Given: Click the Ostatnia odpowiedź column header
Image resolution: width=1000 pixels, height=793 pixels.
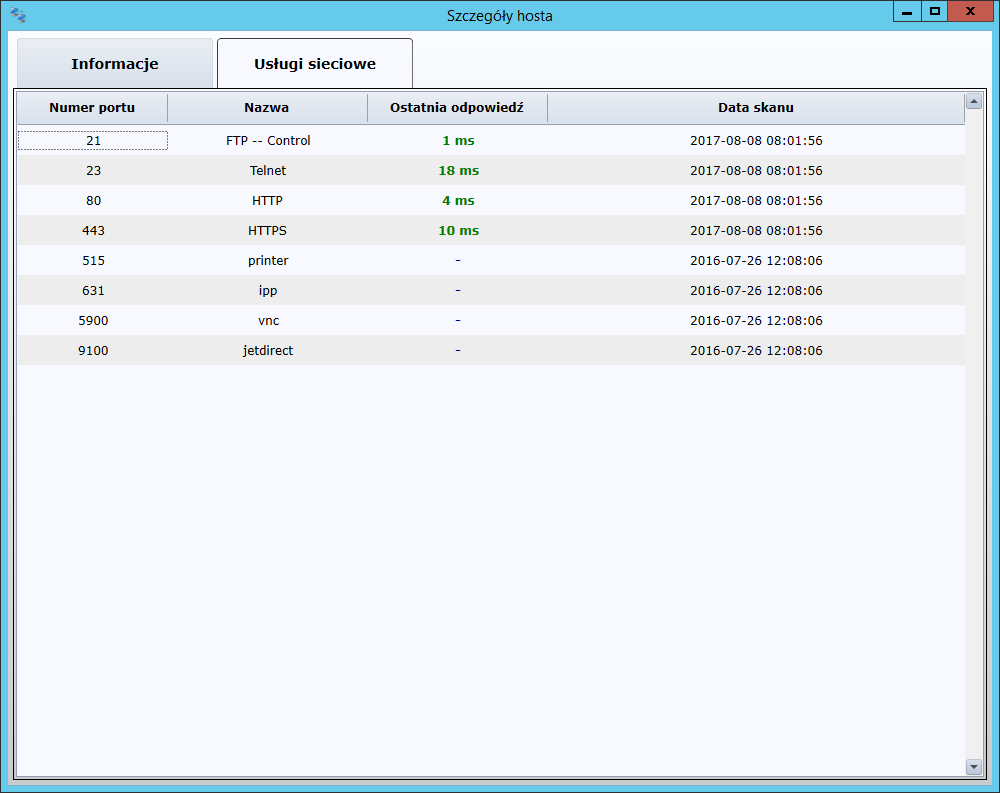Looking at the screenshot, I should (457, 108).
